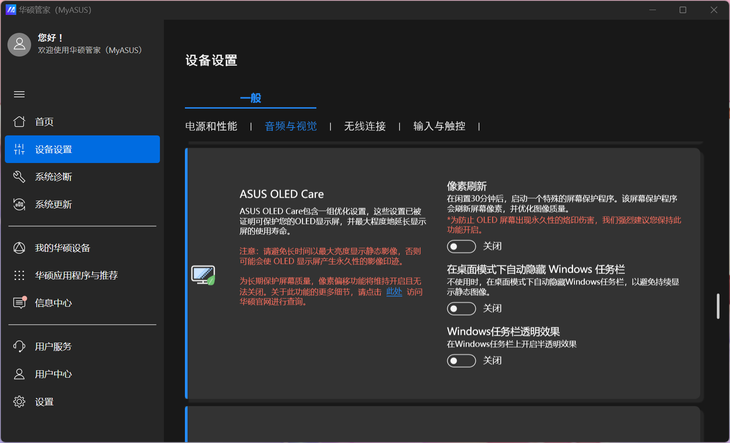Click the ASUS OLED Care monitor icon
The height and width of the screenshot is (443, 730).
pos(203,275)
